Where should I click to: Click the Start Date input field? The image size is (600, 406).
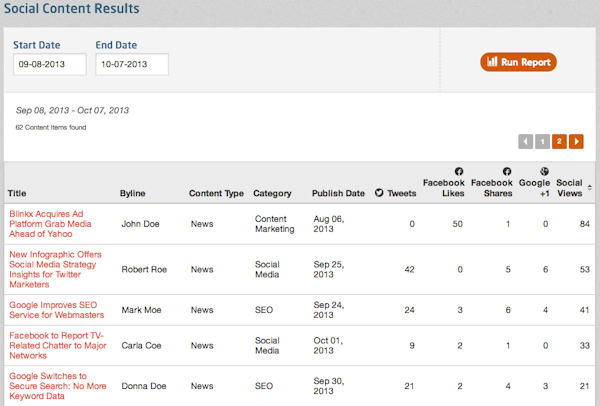click(x=50, y=64)
